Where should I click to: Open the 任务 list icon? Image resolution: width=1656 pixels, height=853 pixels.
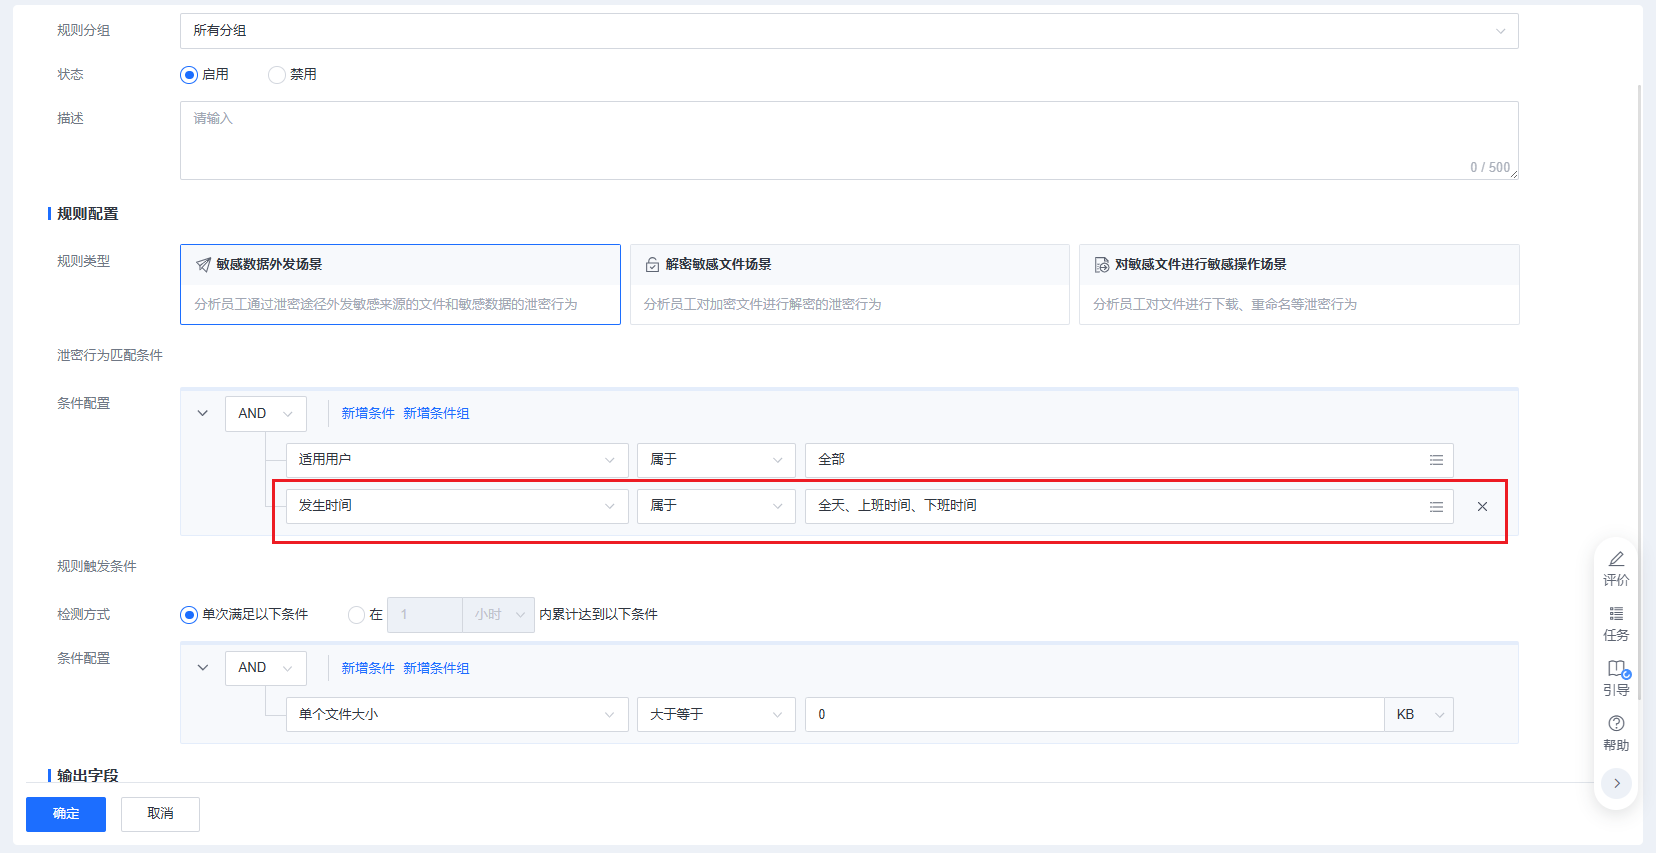1616,615
